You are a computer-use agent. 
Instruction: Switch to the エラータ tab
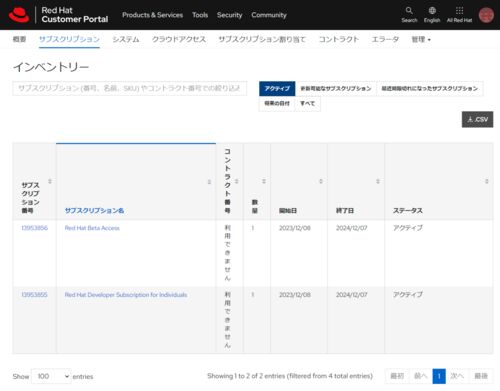385,39
